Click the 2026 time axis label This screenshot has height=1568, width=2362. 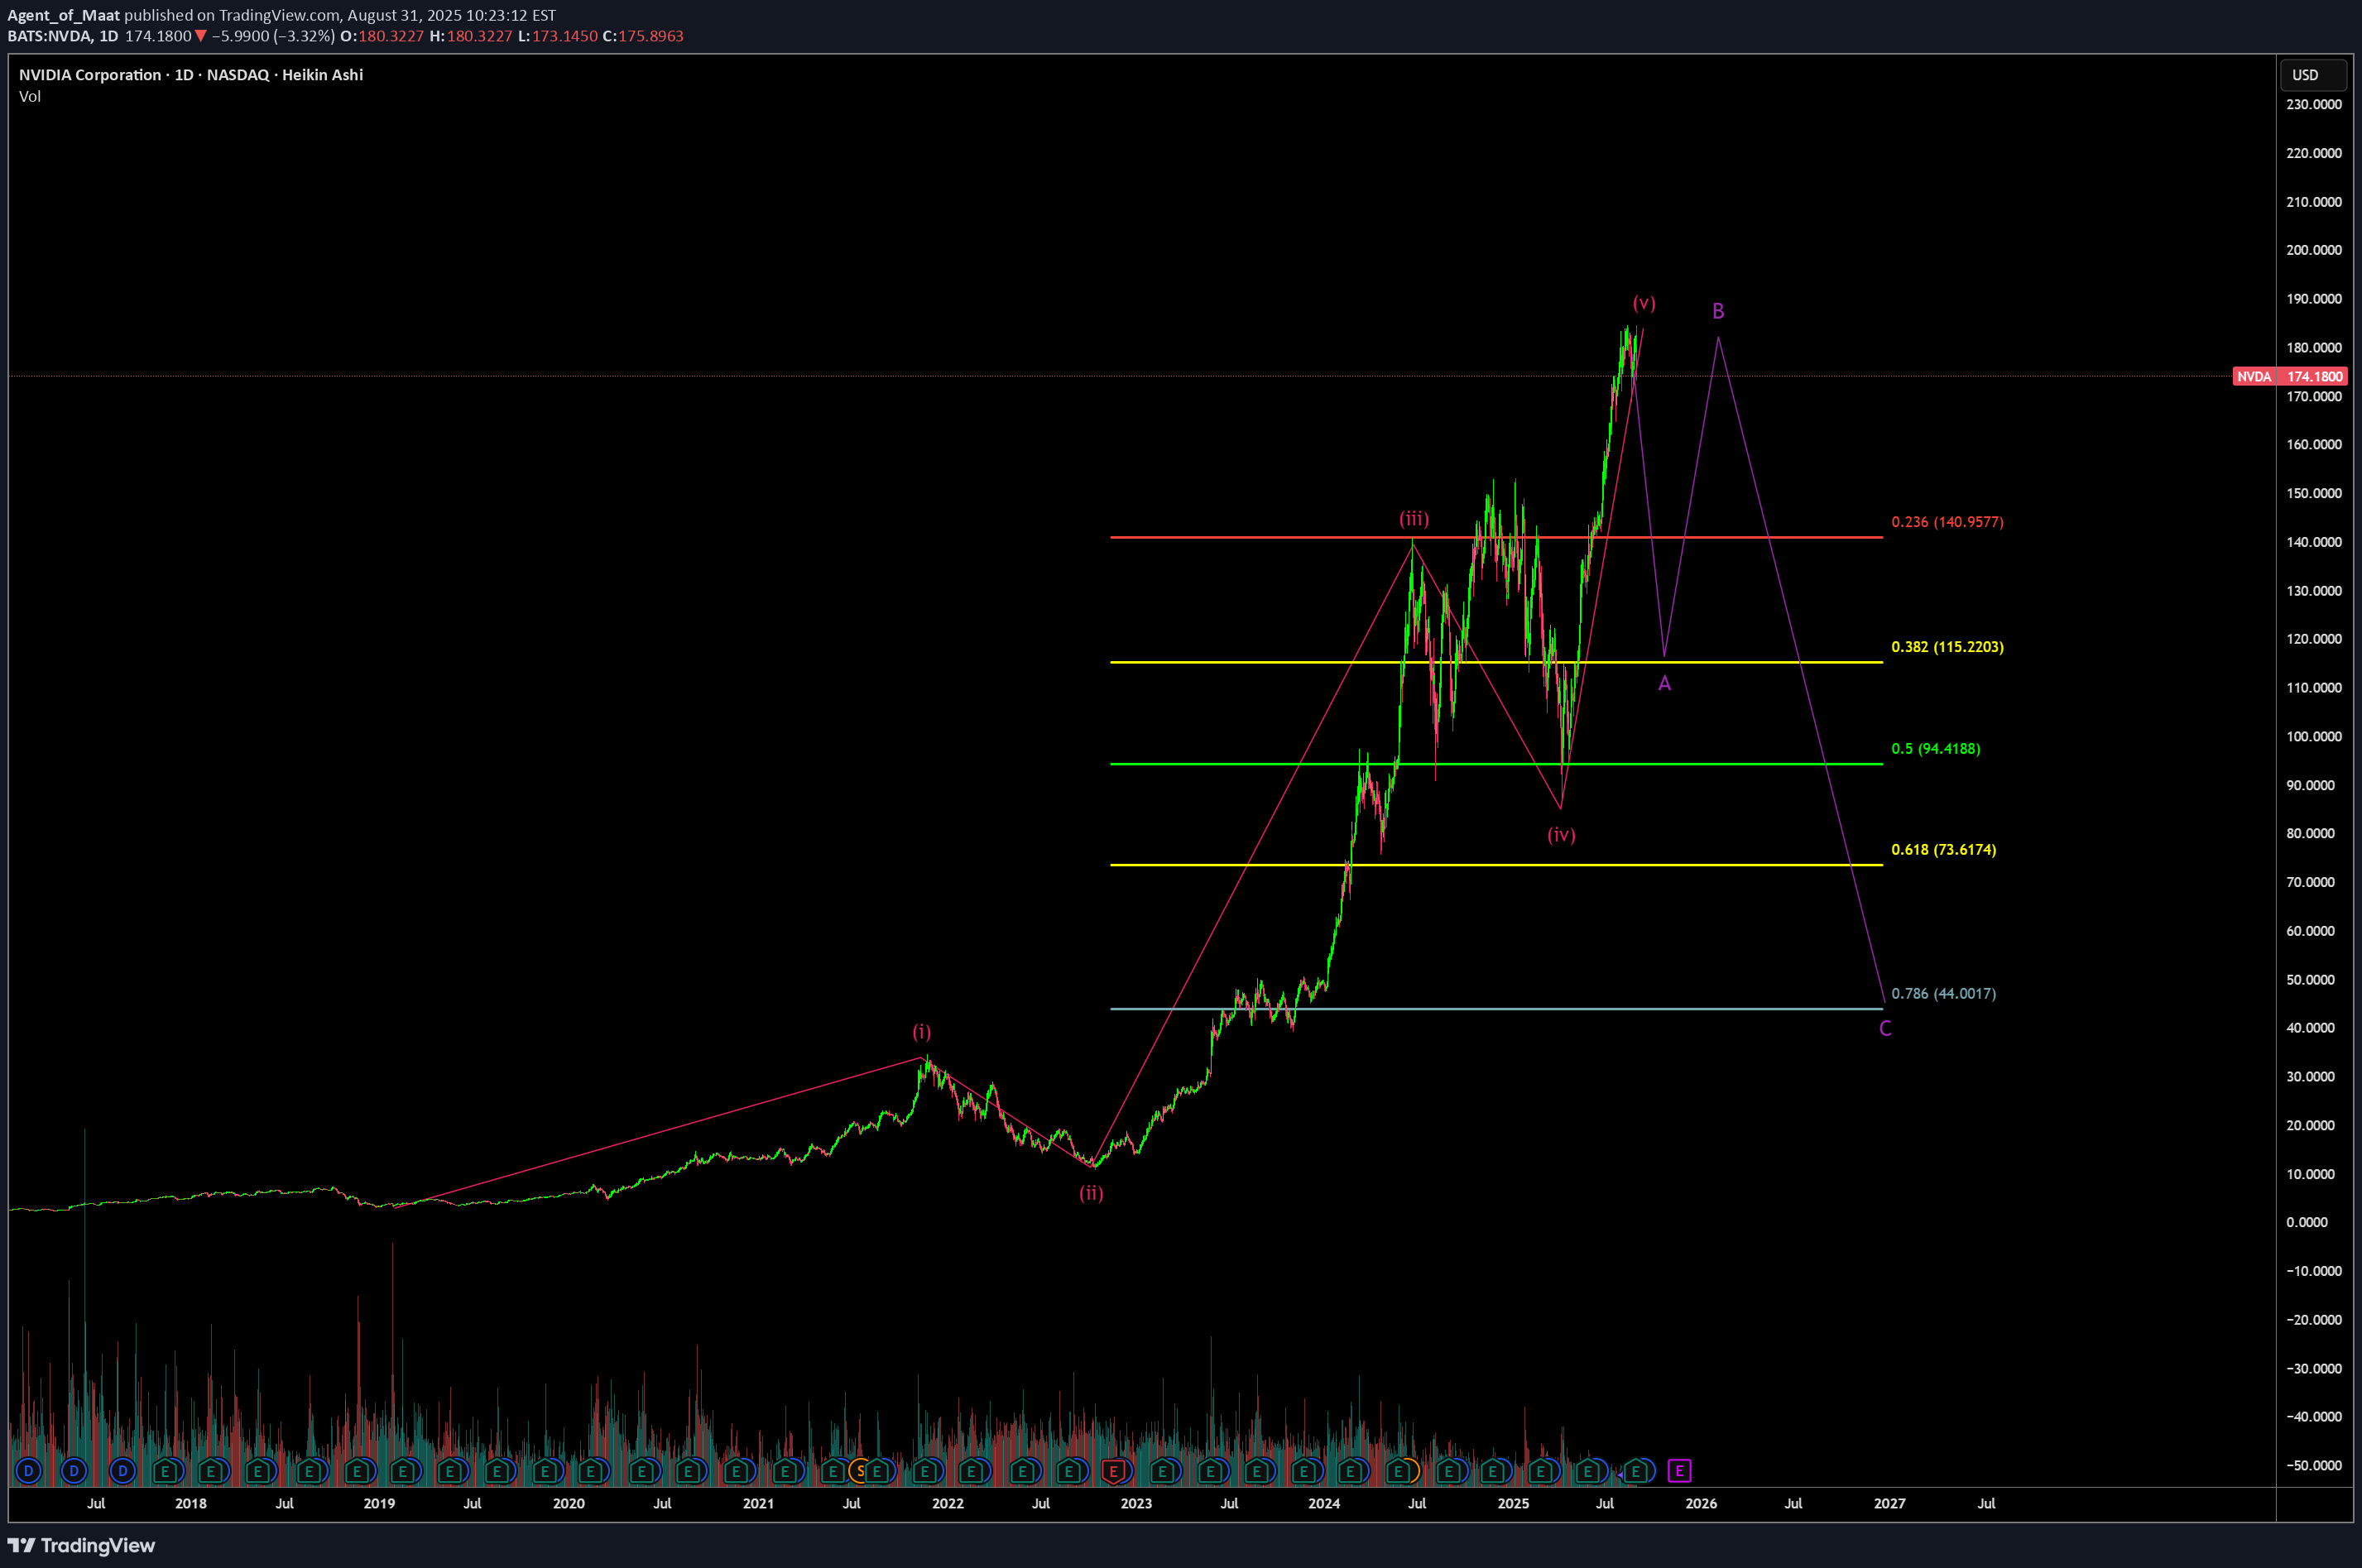pos(1701,1503)
